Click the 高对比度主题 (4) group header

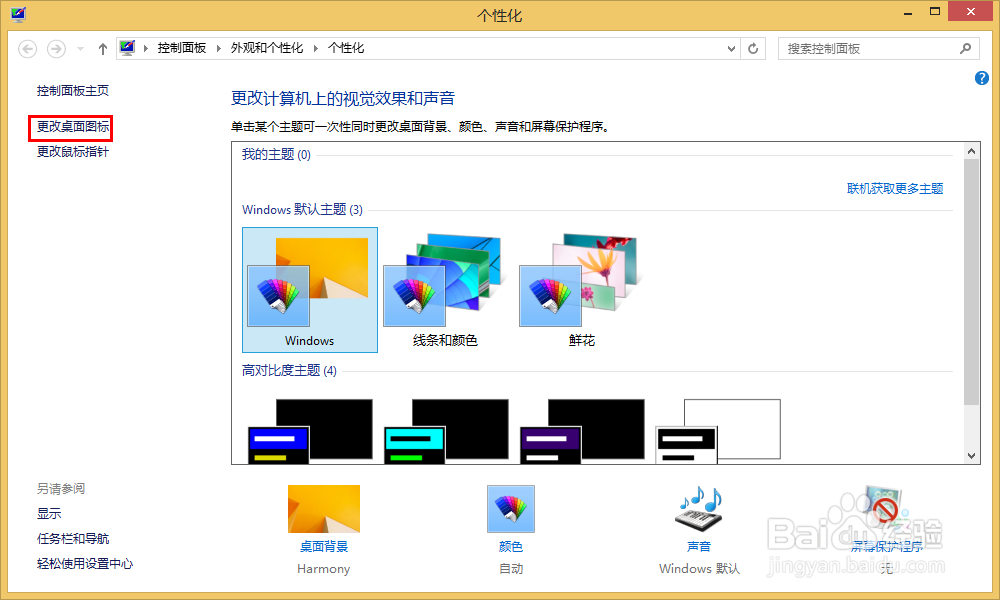point(289,370)
